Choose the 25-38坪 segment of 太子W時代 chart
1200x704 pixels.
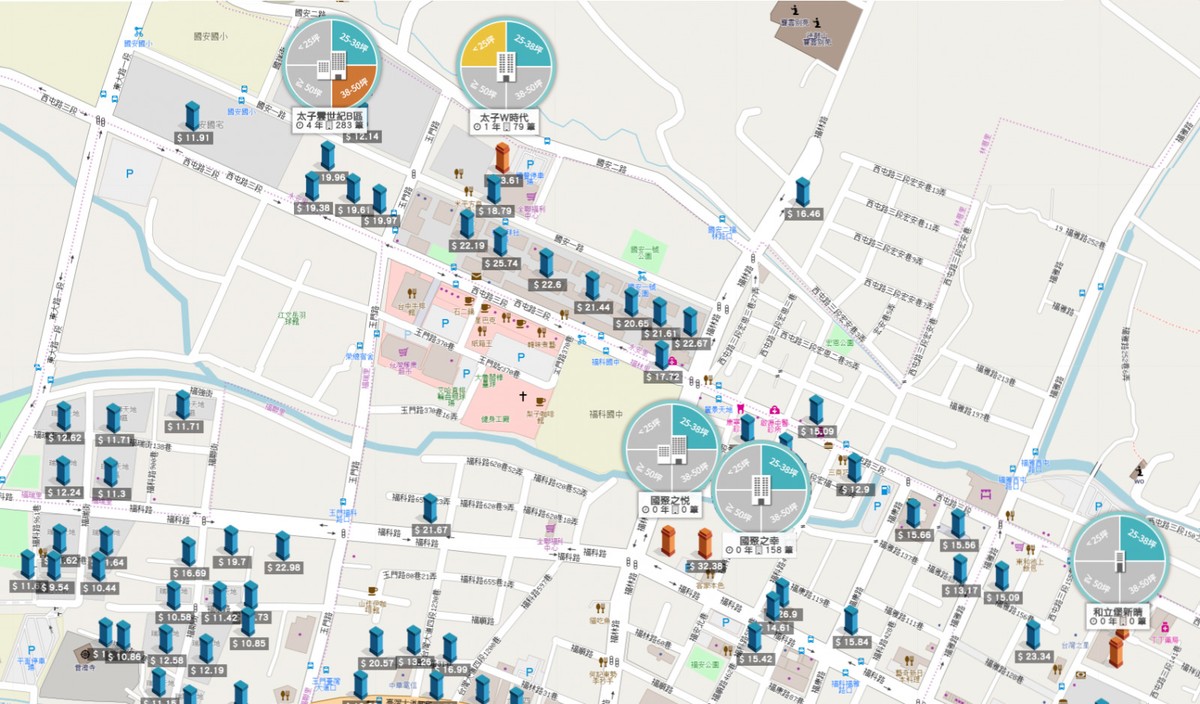coord(529,46)
